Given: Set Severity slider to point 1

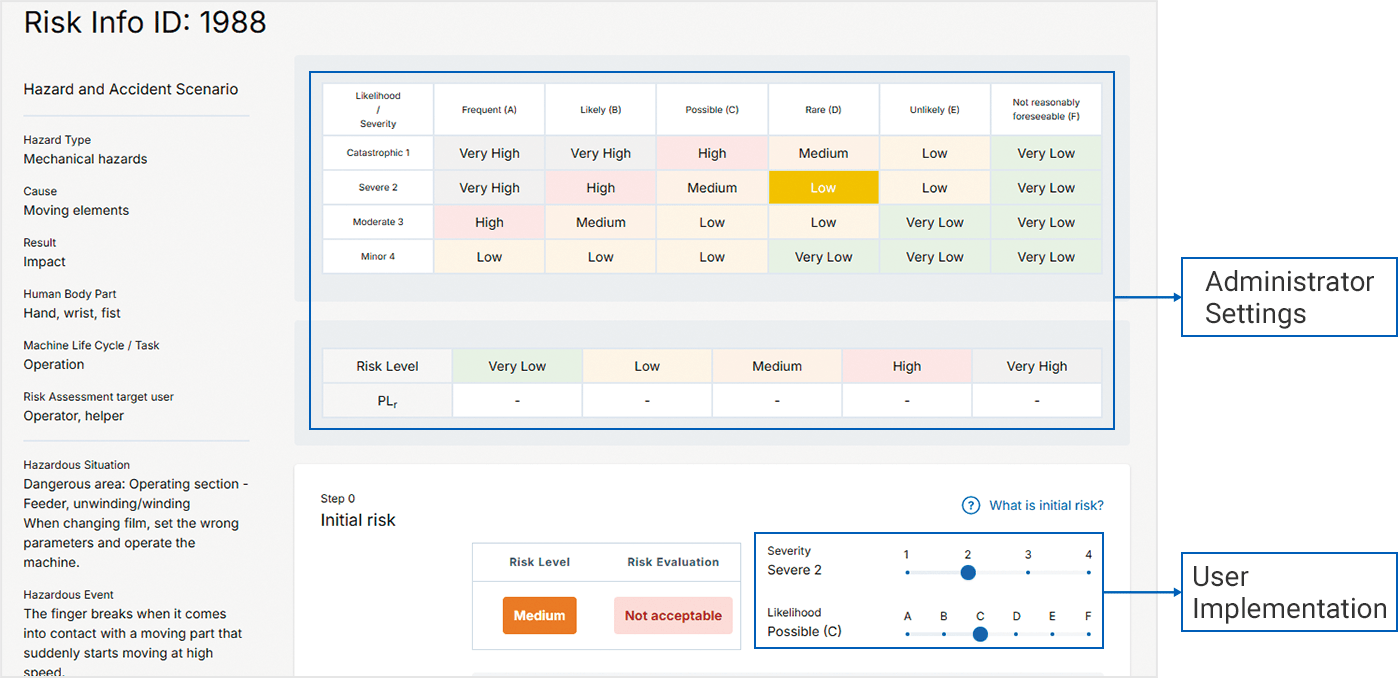Looking at the screenshot, I should click(907, 573).
